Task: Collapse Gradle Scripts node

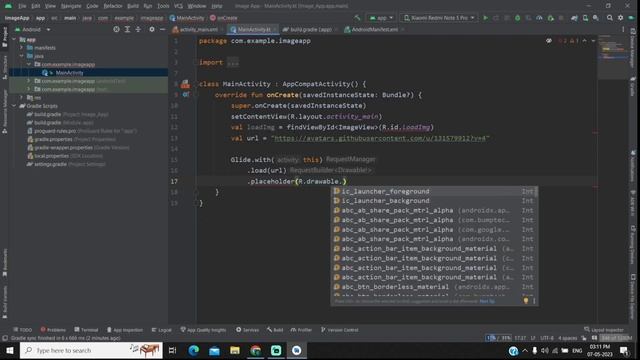Action: (14, 106)
